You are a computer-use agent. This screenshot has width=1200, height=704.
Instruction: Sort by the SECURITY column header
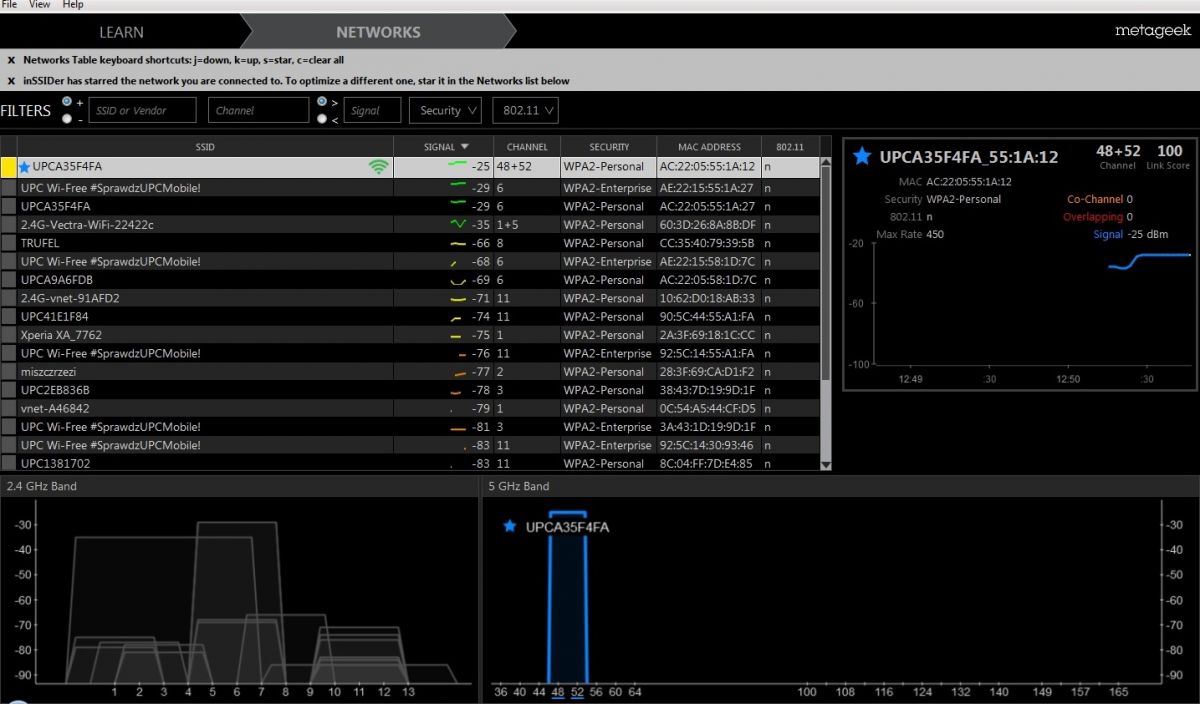click(608, 147)
